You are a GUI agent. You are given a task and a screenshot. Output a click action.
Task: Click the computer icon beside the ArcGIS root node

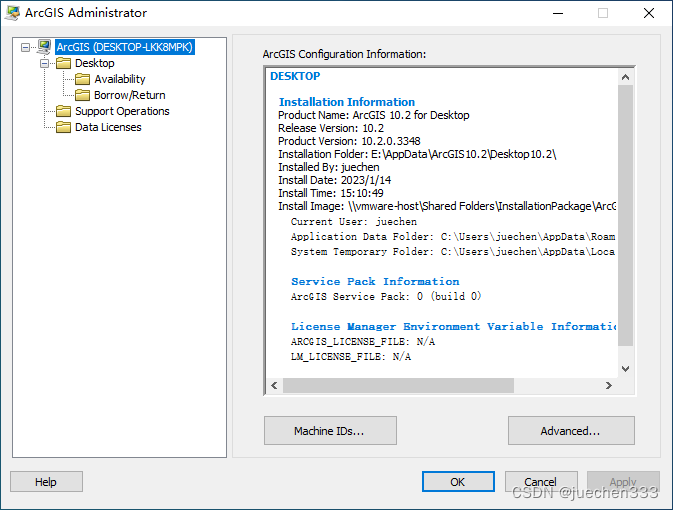44,47
